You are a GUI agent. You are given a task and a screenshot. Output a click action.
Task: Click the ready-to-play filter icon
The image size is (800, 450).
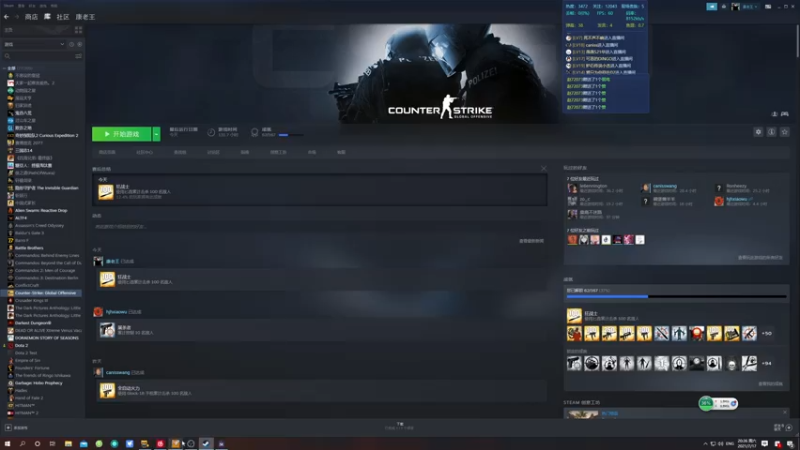80,44
